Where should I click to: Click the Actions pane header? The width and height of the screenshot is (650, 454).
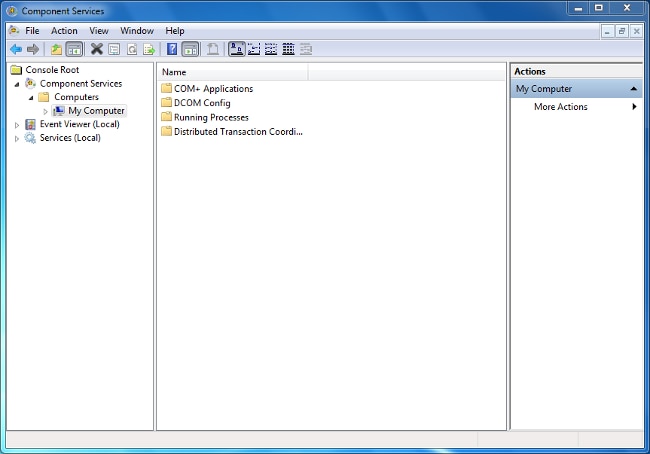[576, 71]
